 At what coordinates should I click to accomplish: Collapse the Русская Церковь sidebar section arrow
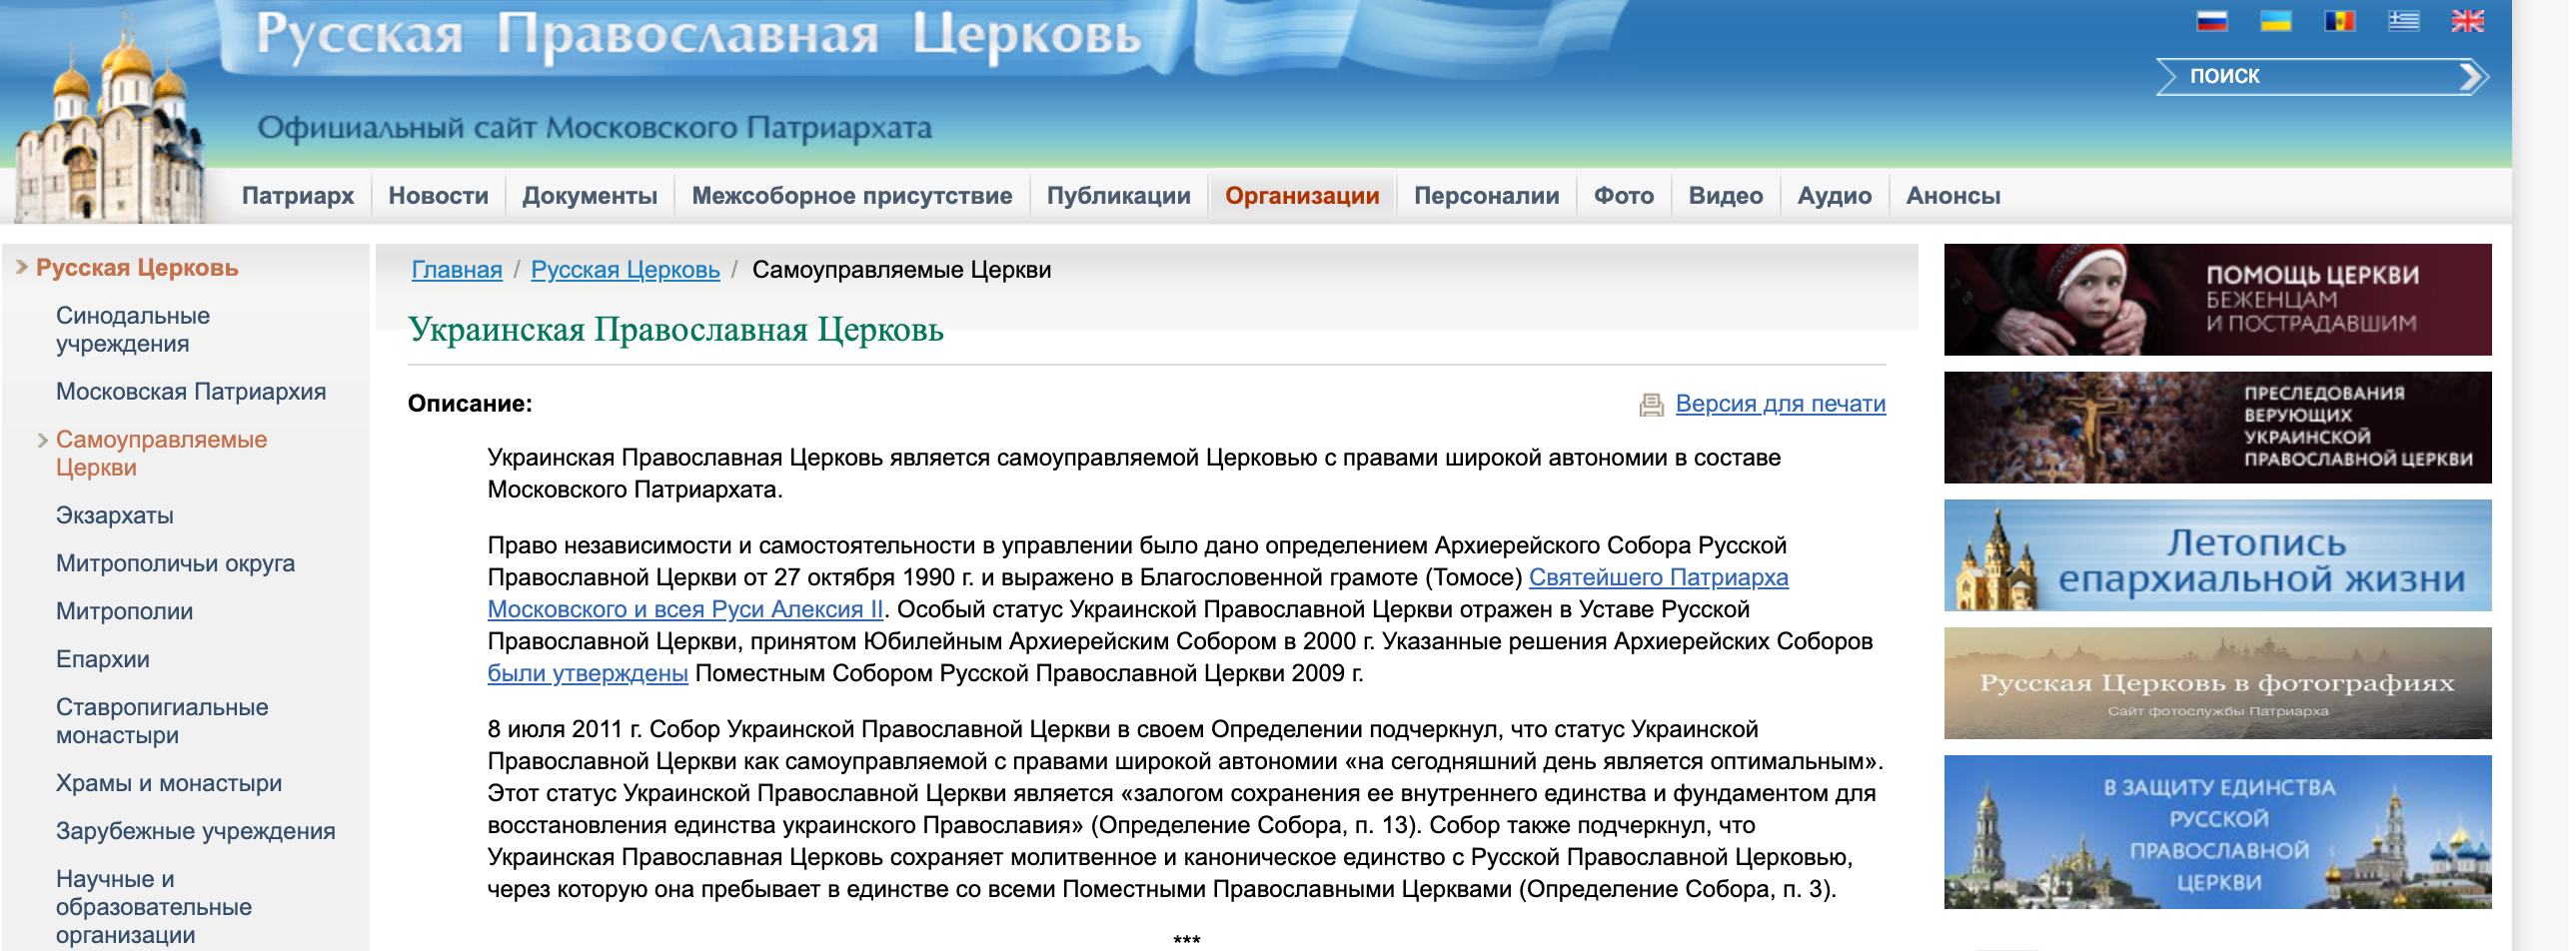tap(21, 267)
